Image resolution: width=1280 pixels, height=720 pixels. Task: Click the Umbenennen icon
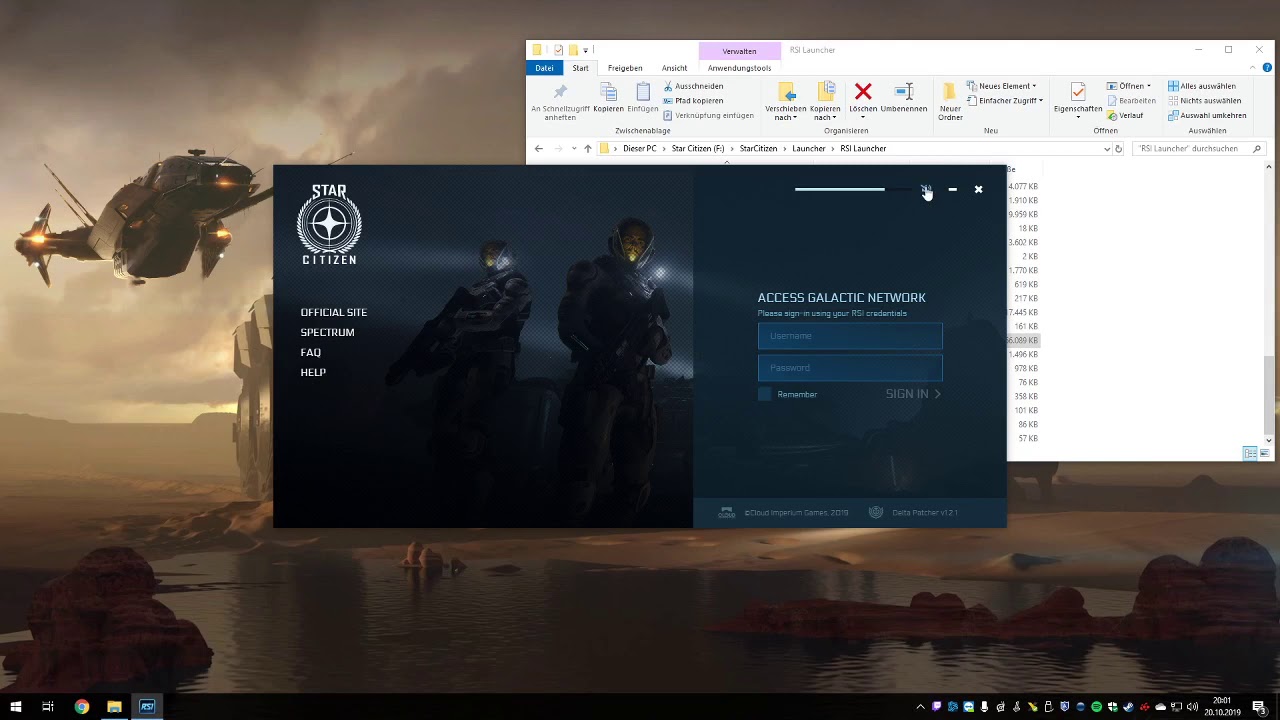[904, 92]
